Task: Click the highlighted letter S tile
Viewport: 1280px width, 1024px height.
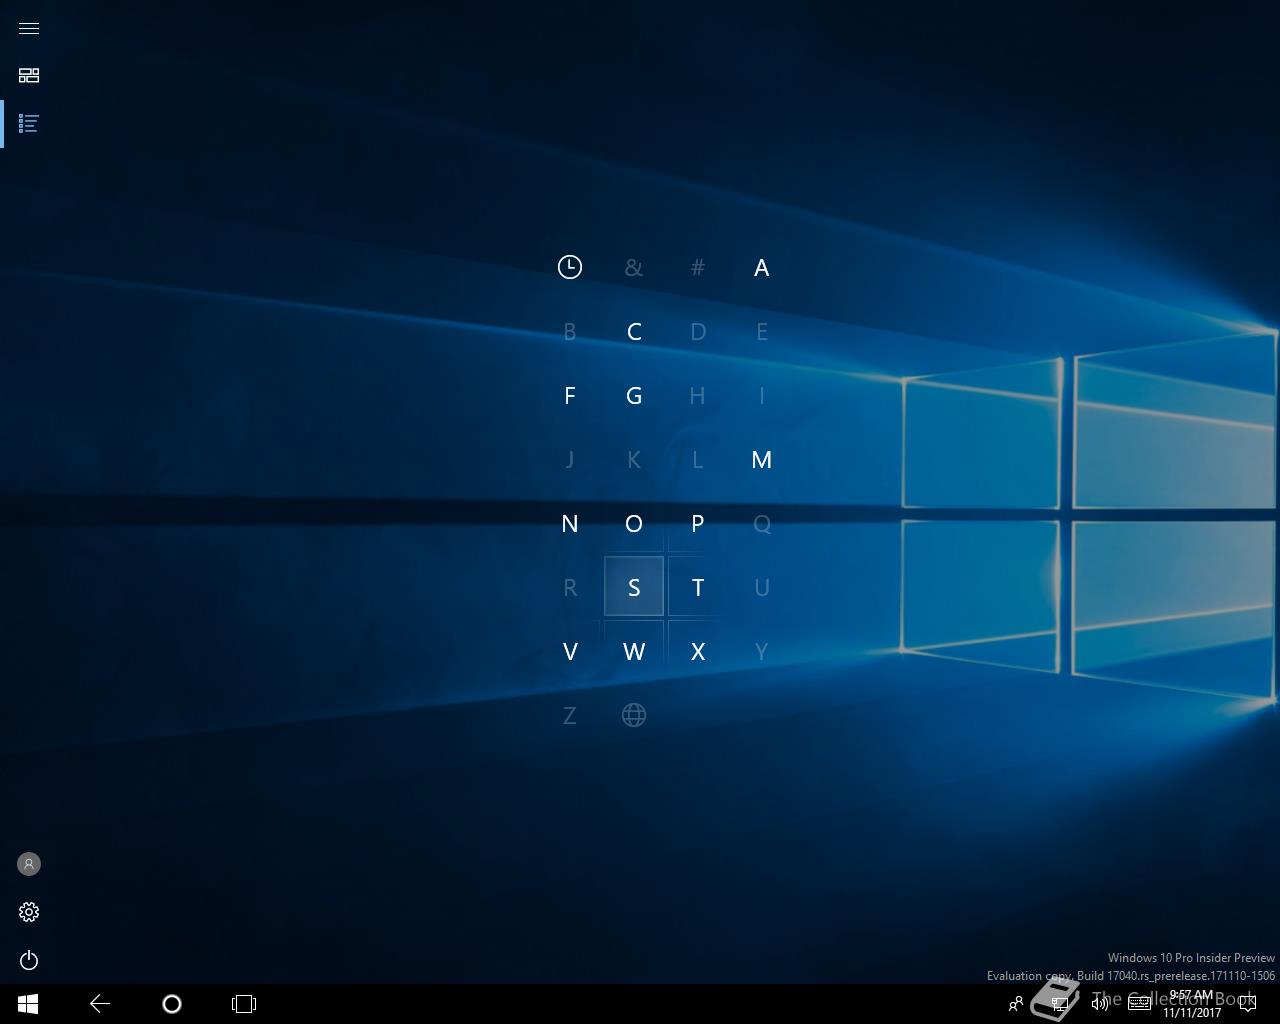Action: pos(634,587)
